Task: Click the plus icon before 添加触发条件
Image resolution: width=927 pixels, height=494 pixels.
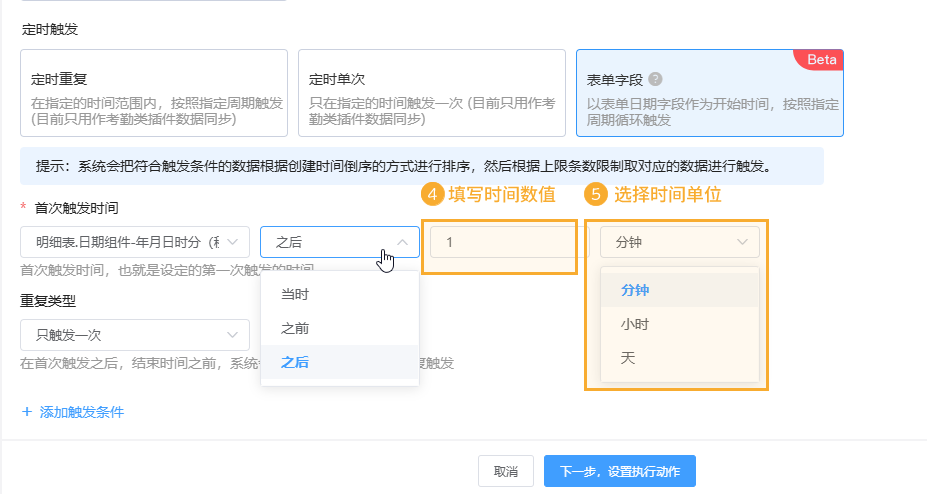Action: [x=27, y=412]
